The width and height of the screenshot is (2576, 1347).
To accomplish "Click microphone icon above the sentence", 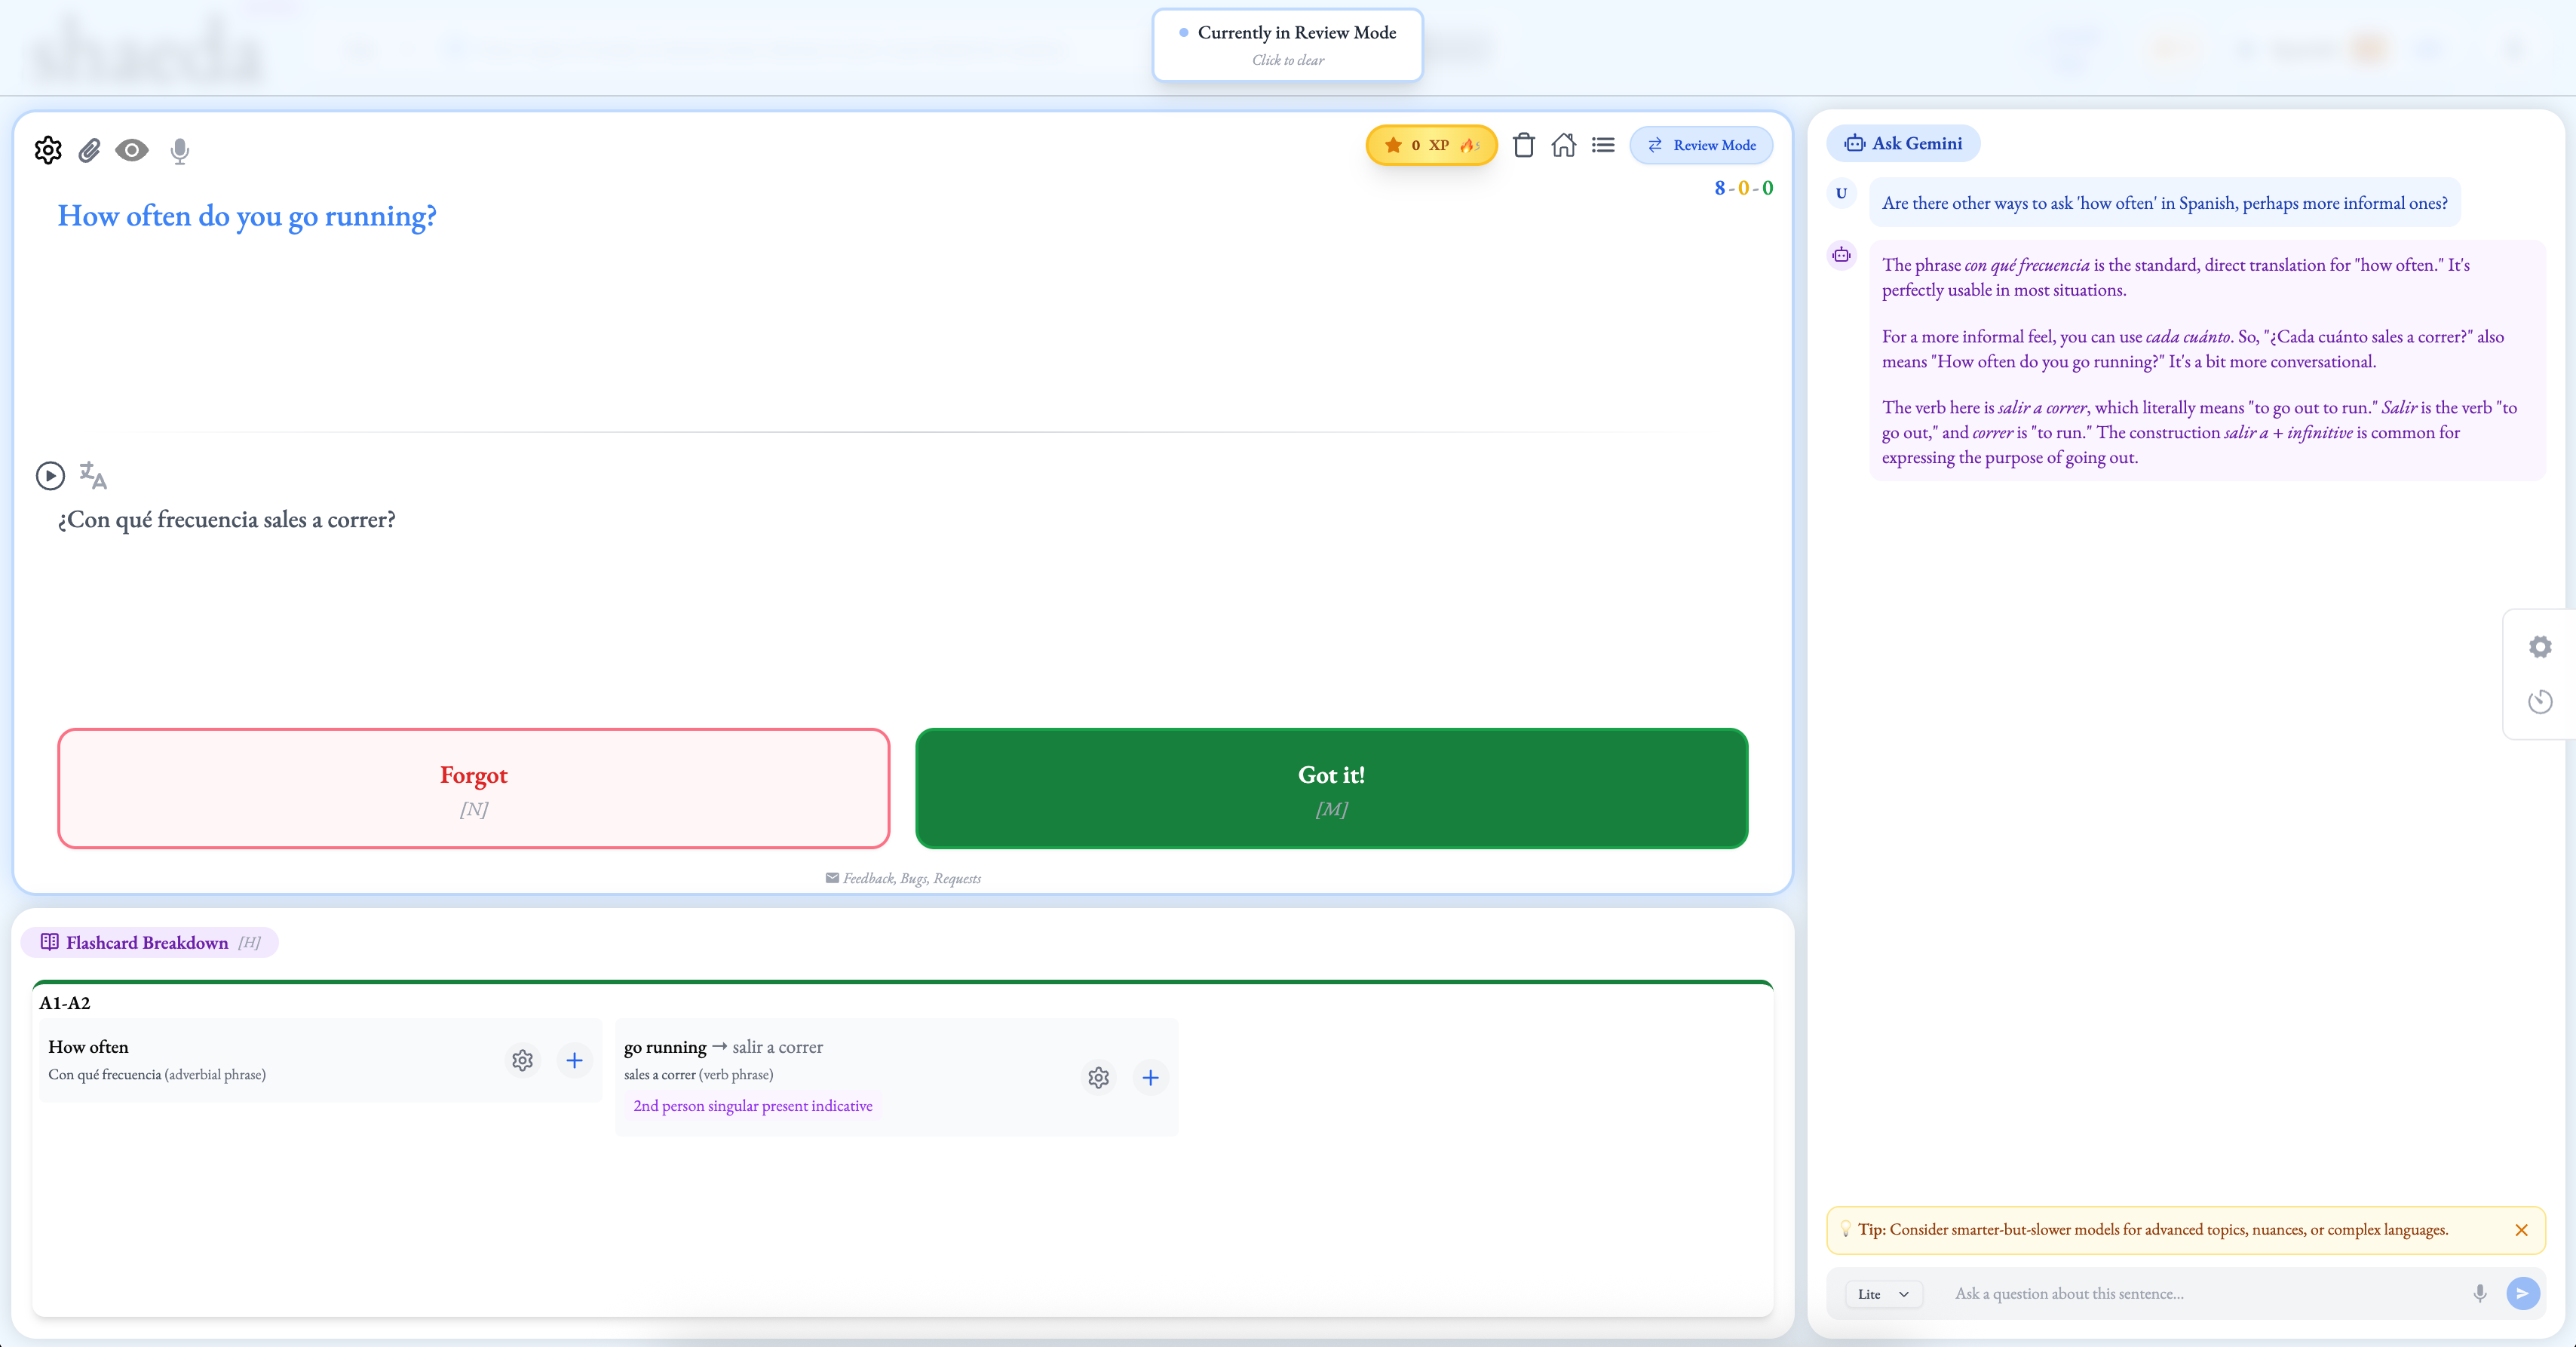I will [180, 150].
